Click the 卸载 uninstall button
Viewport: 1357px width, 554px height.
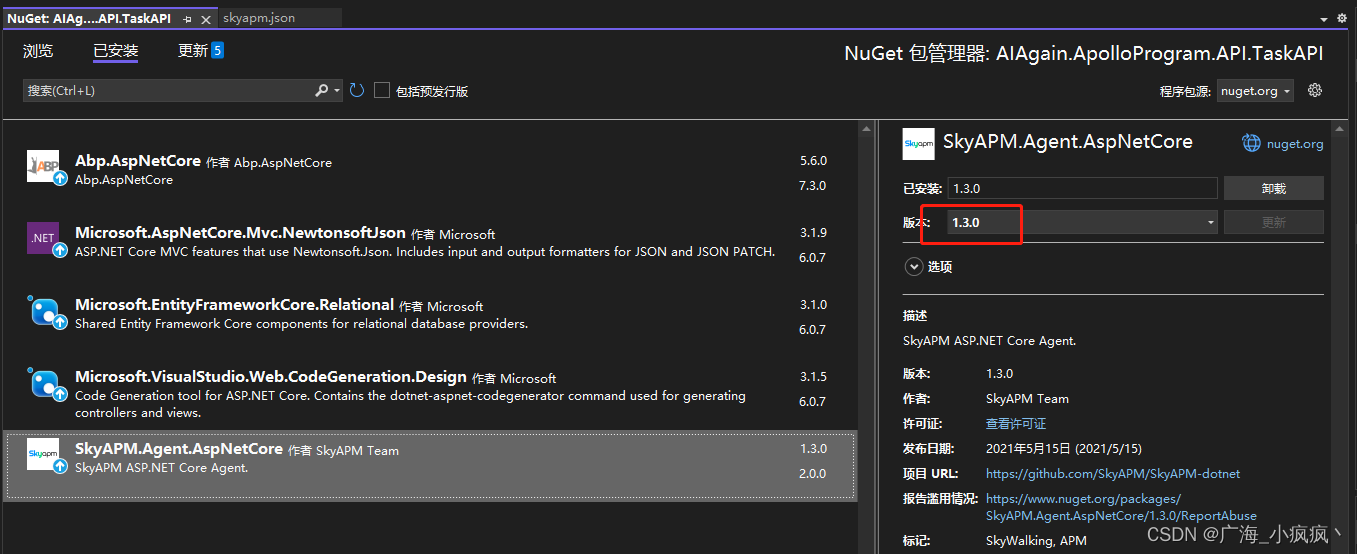coord(1273,188)
